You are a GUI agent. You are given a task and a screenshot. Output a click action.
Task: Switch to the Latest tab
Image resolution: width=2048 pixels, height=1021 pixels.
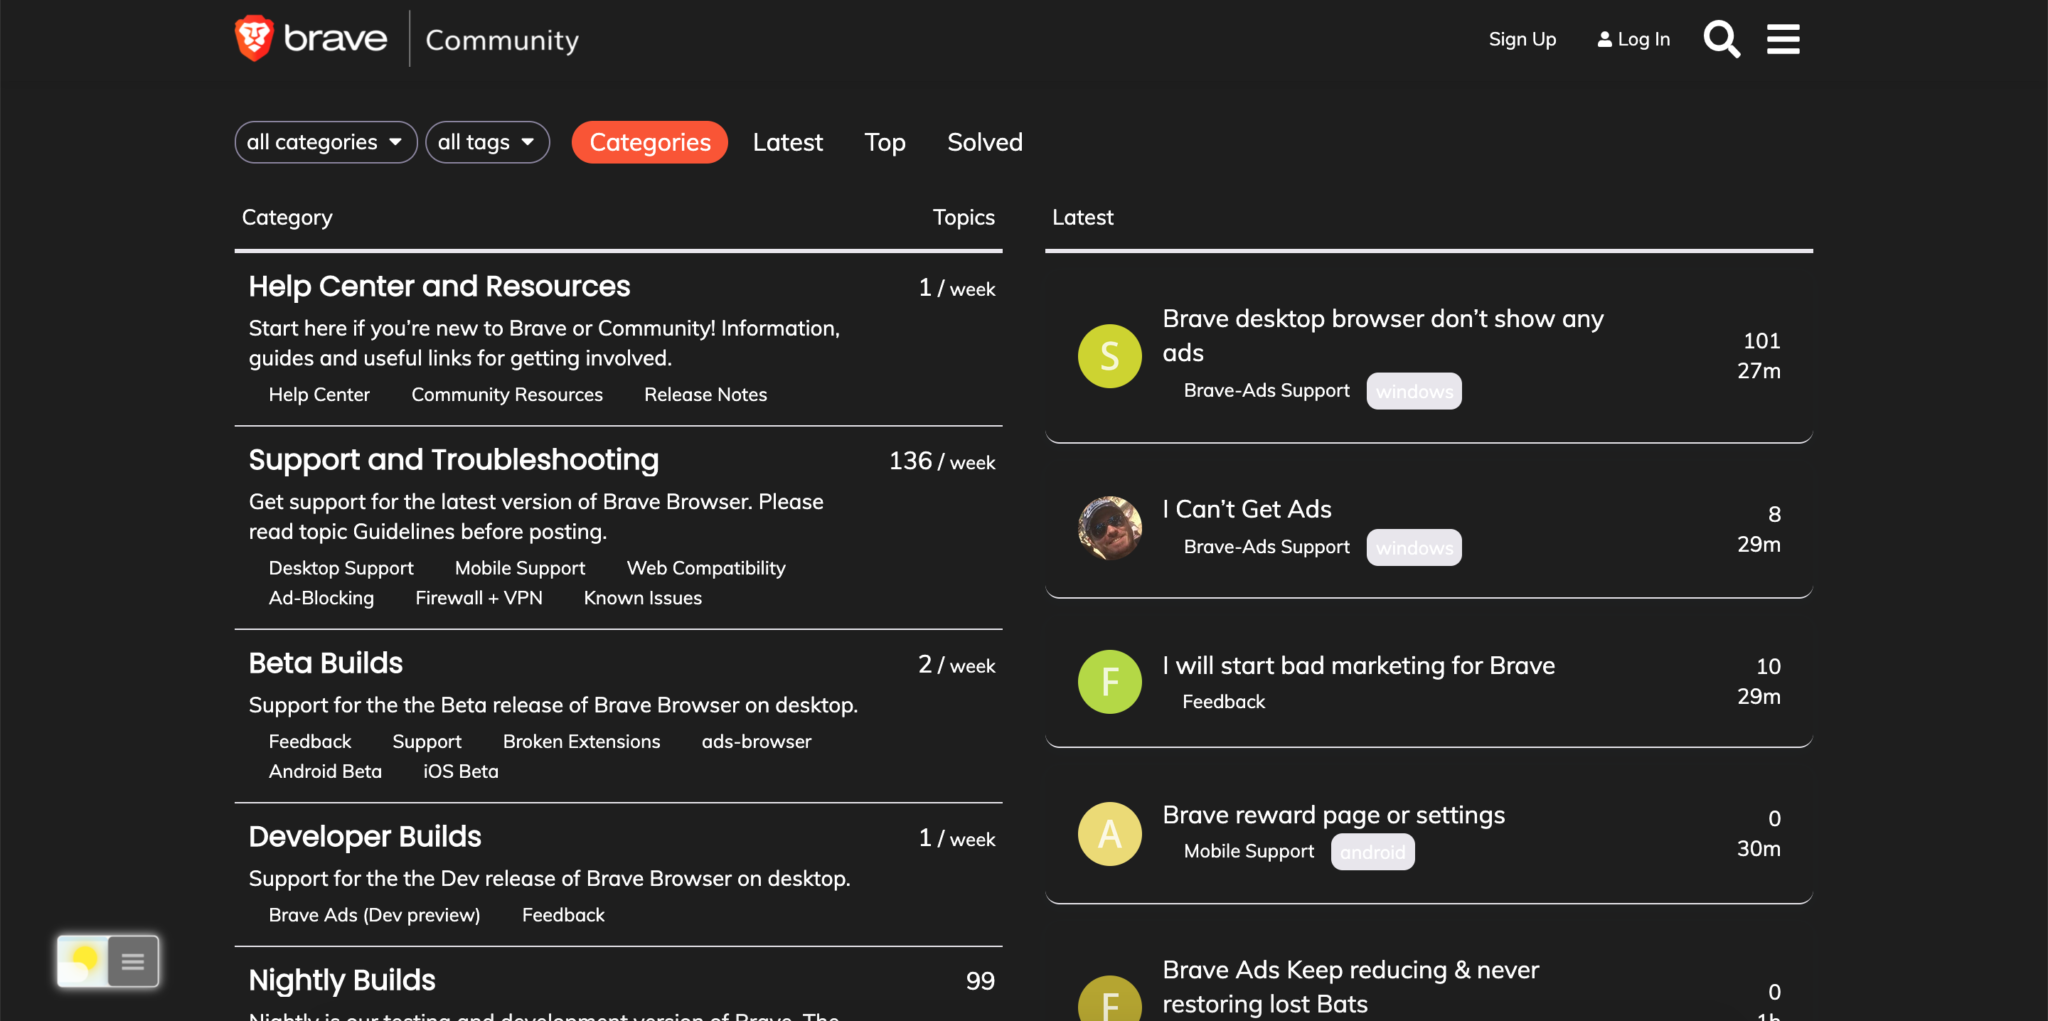787,142
